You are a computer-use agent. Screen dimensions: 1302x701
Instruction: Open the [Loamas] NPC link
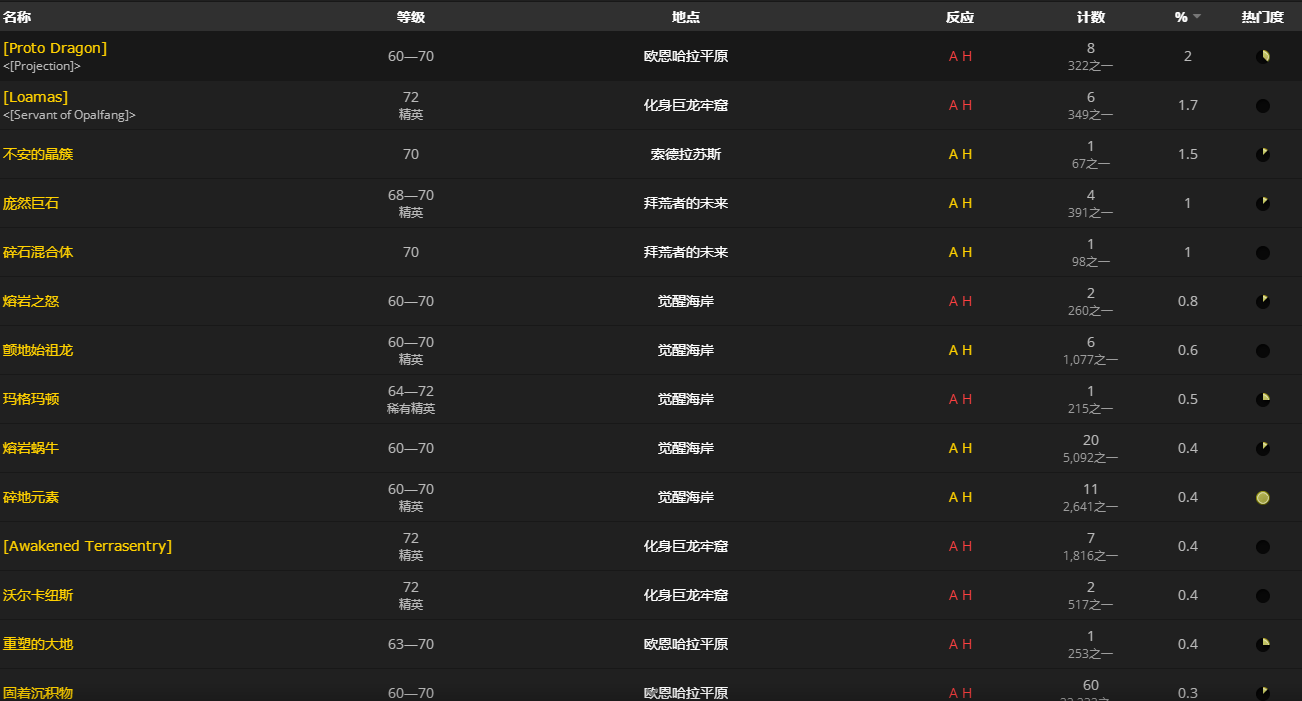[x=35, y=96]
